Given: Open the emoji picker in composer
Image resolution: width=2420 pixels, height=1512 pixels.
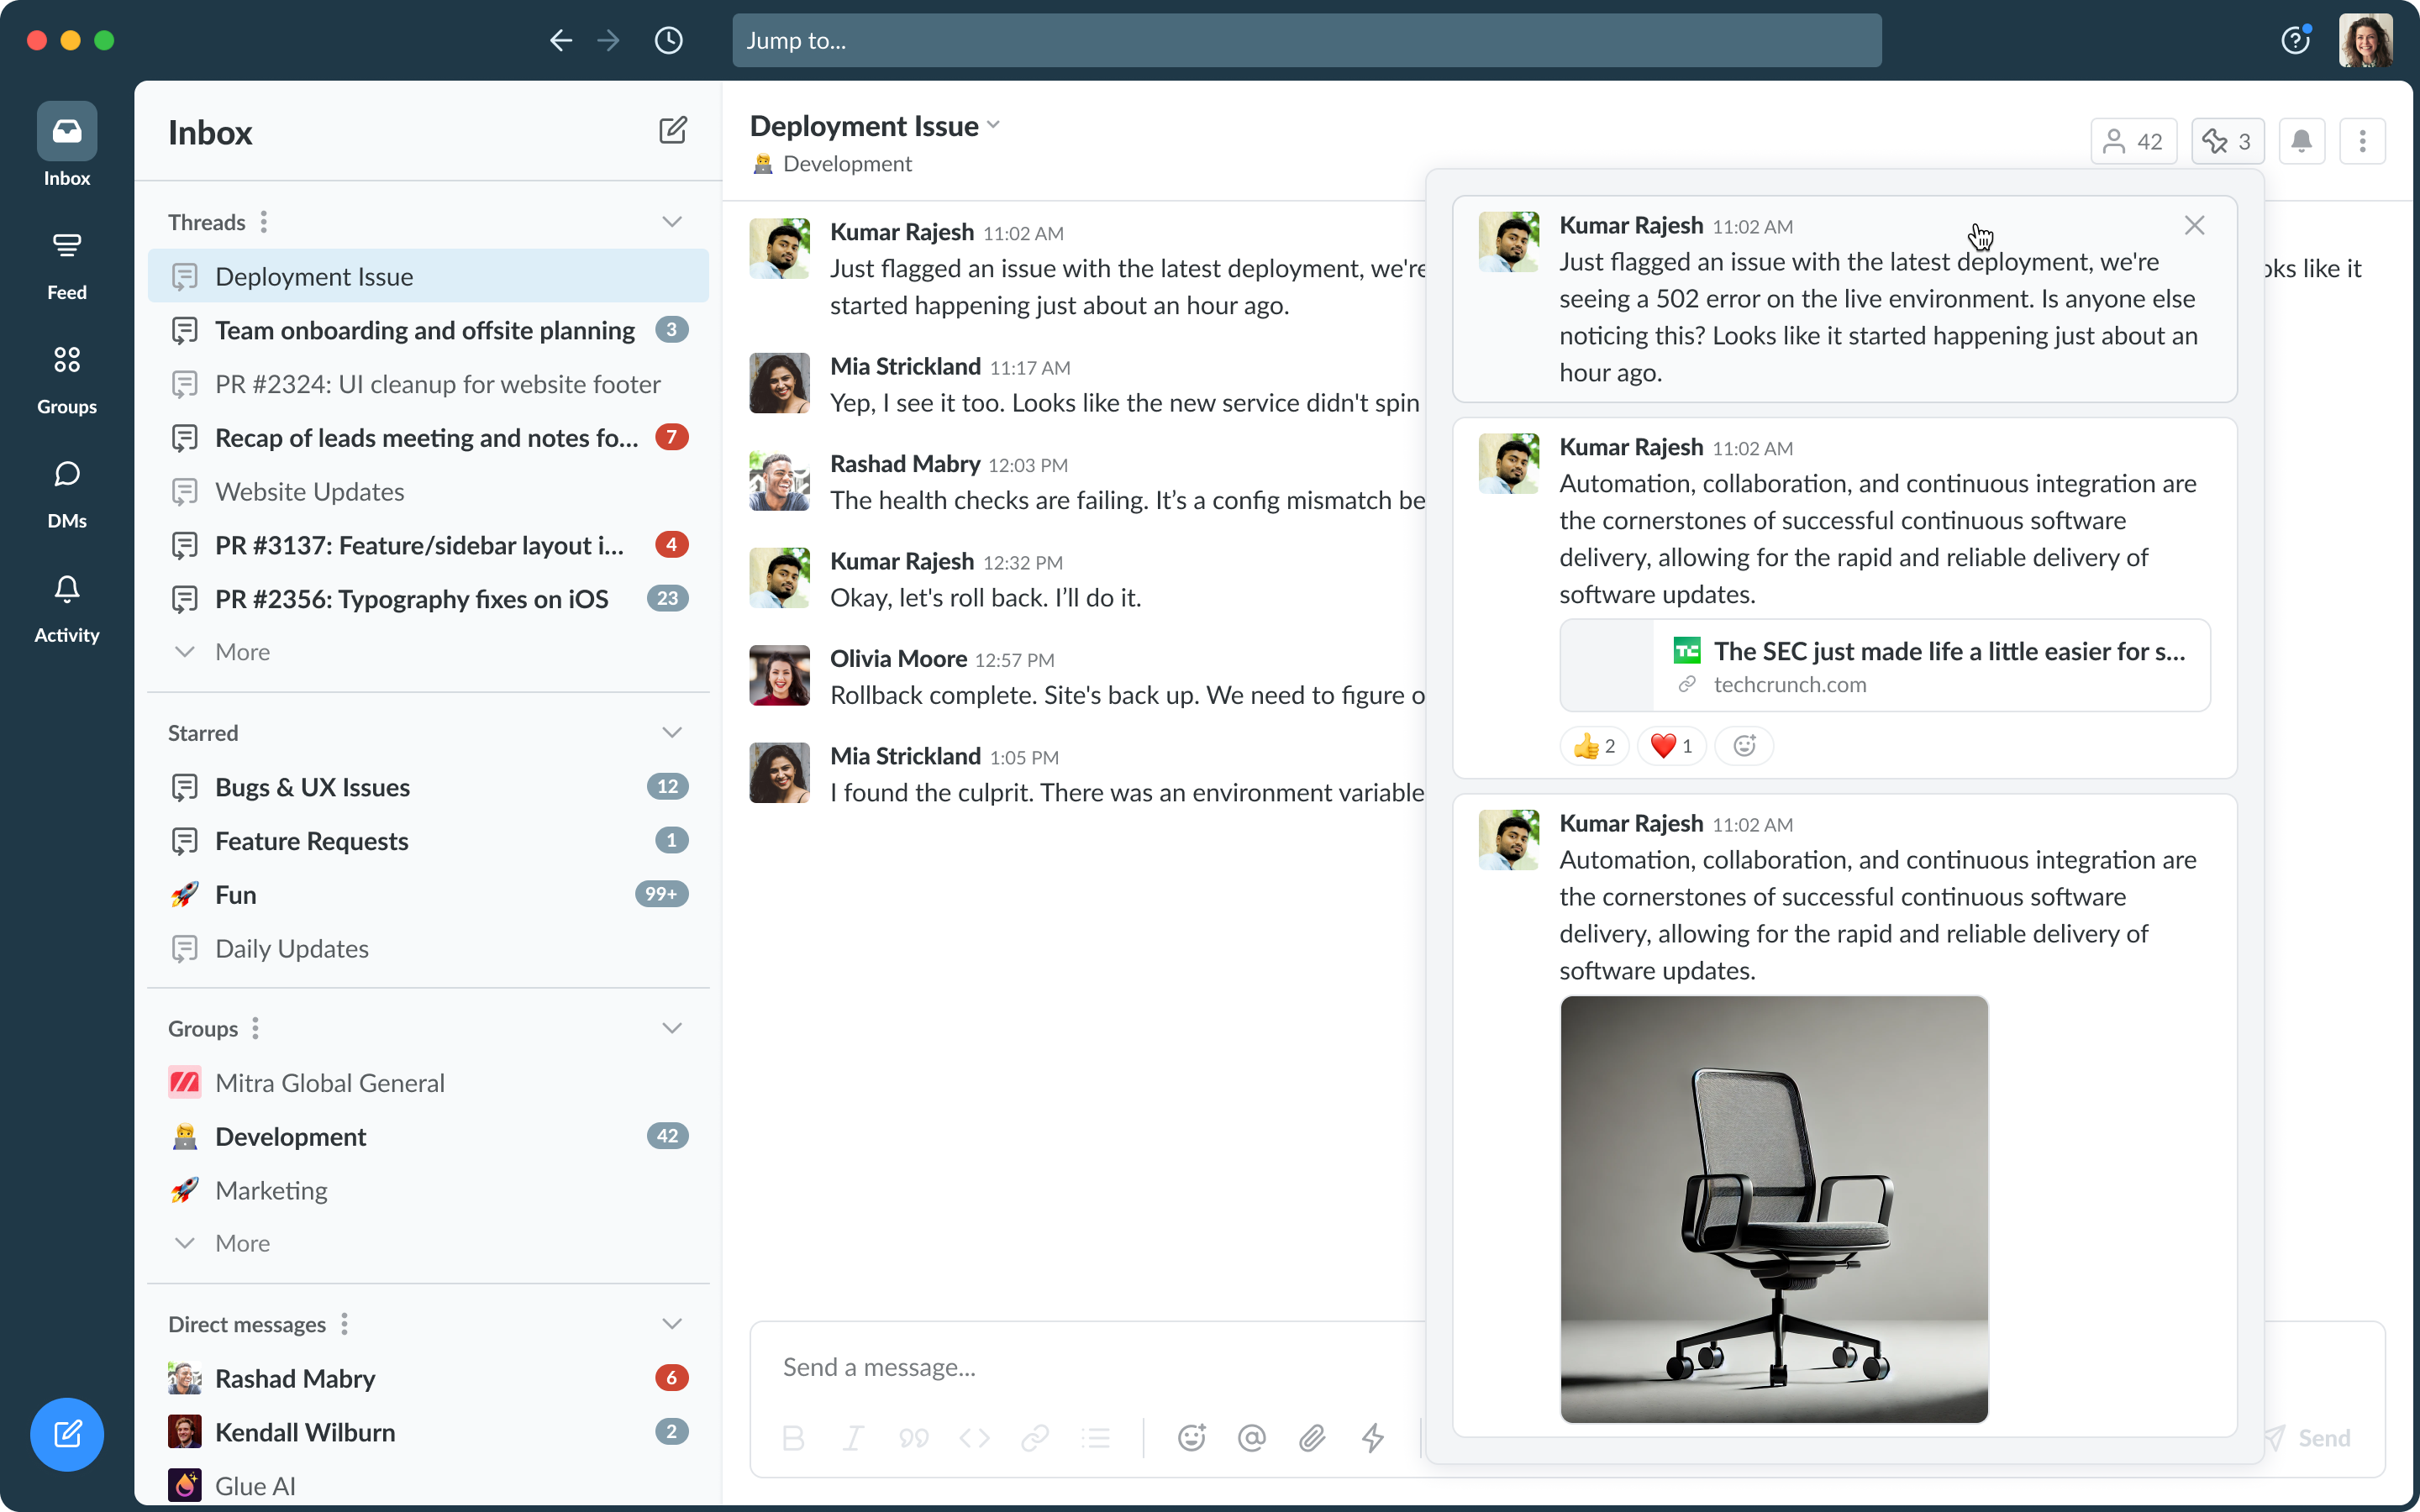Looking at the screenshot, I should click(x=1191, y=1438).
